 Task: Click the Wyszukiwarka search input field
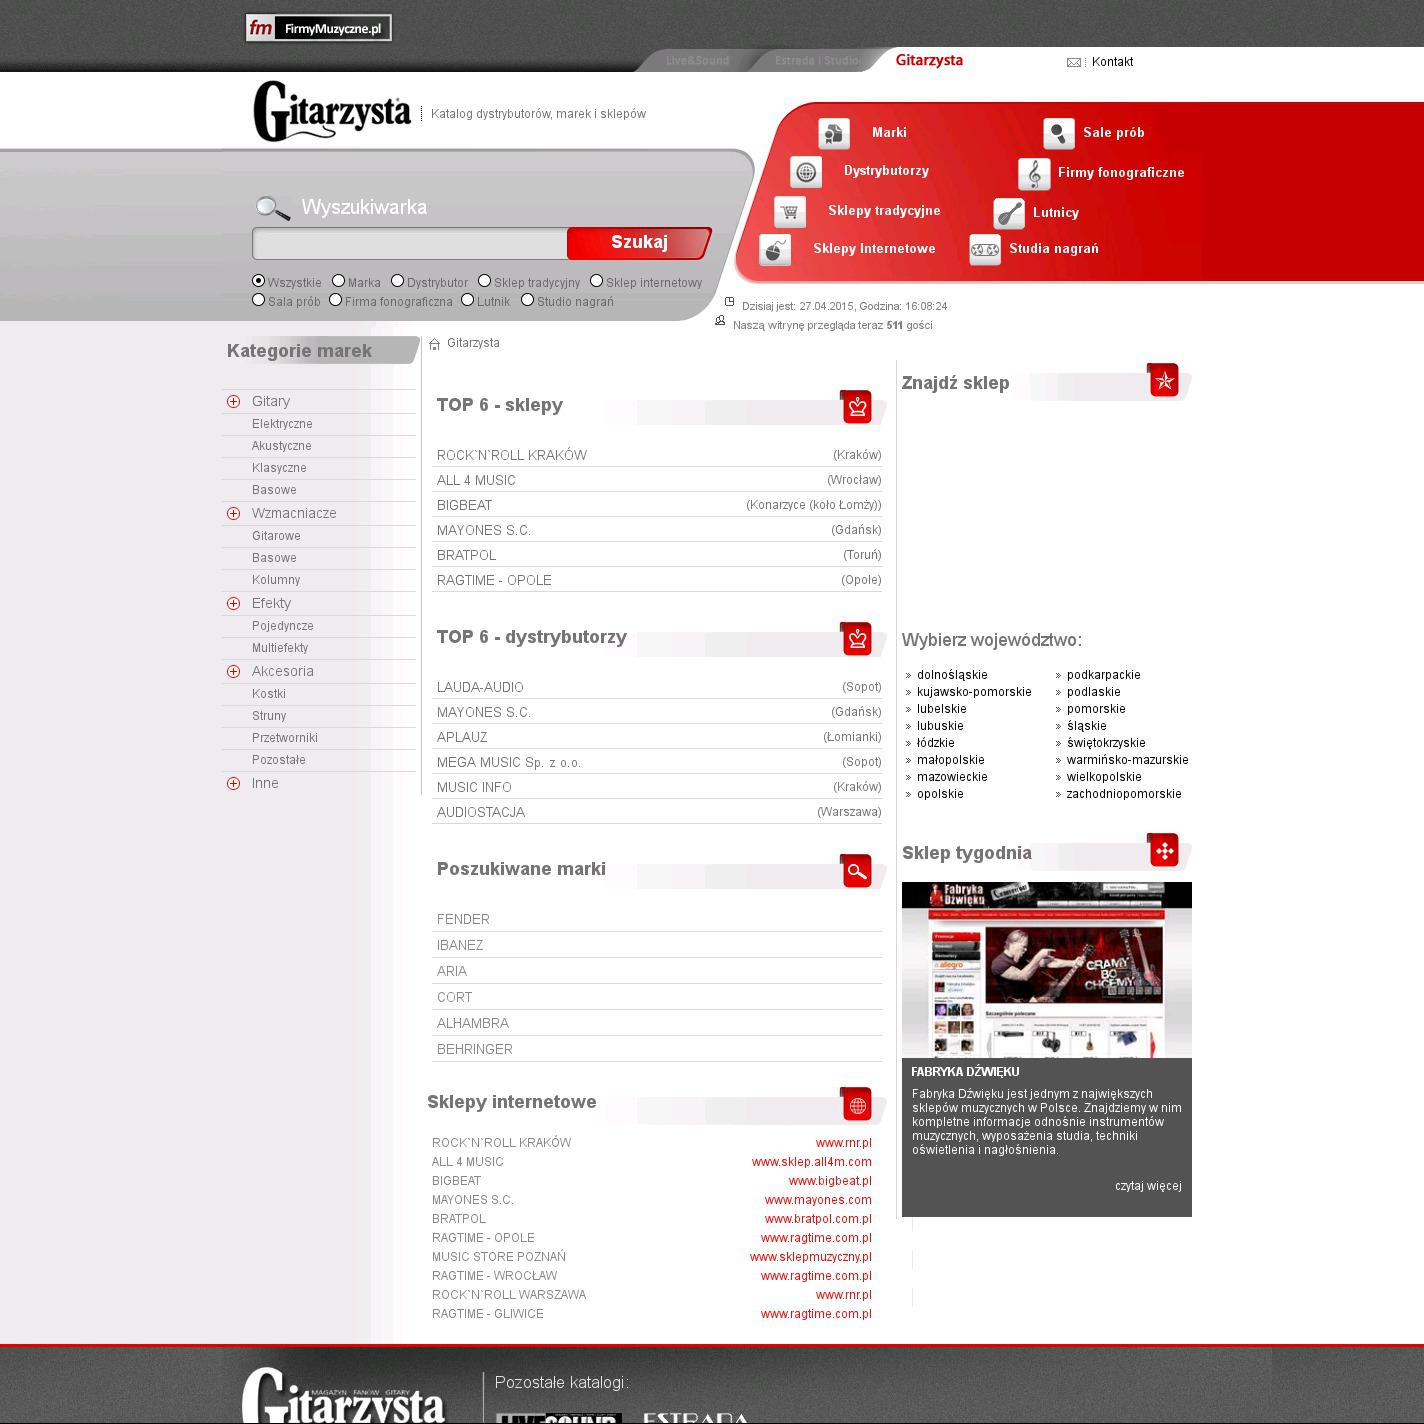tap(410, 243)
